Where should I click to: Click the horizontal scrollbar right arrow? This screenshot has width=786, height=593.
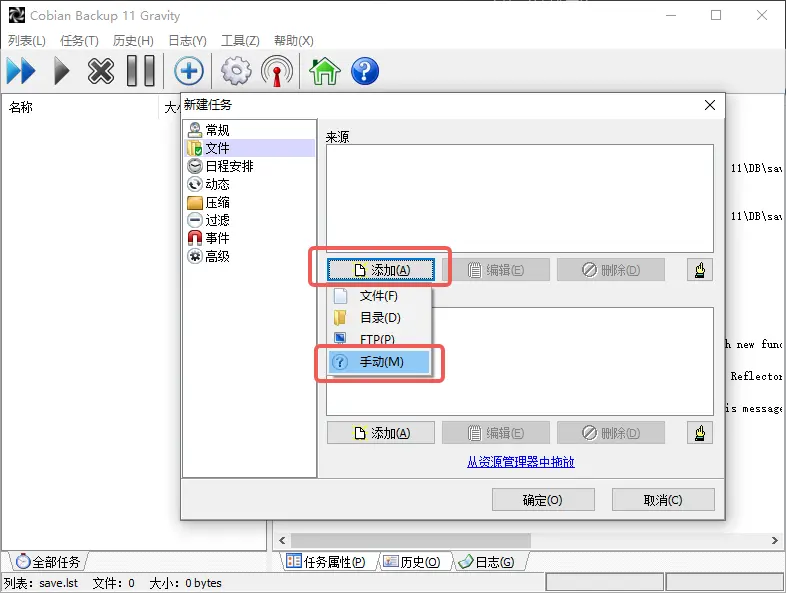tap(774, 540)
